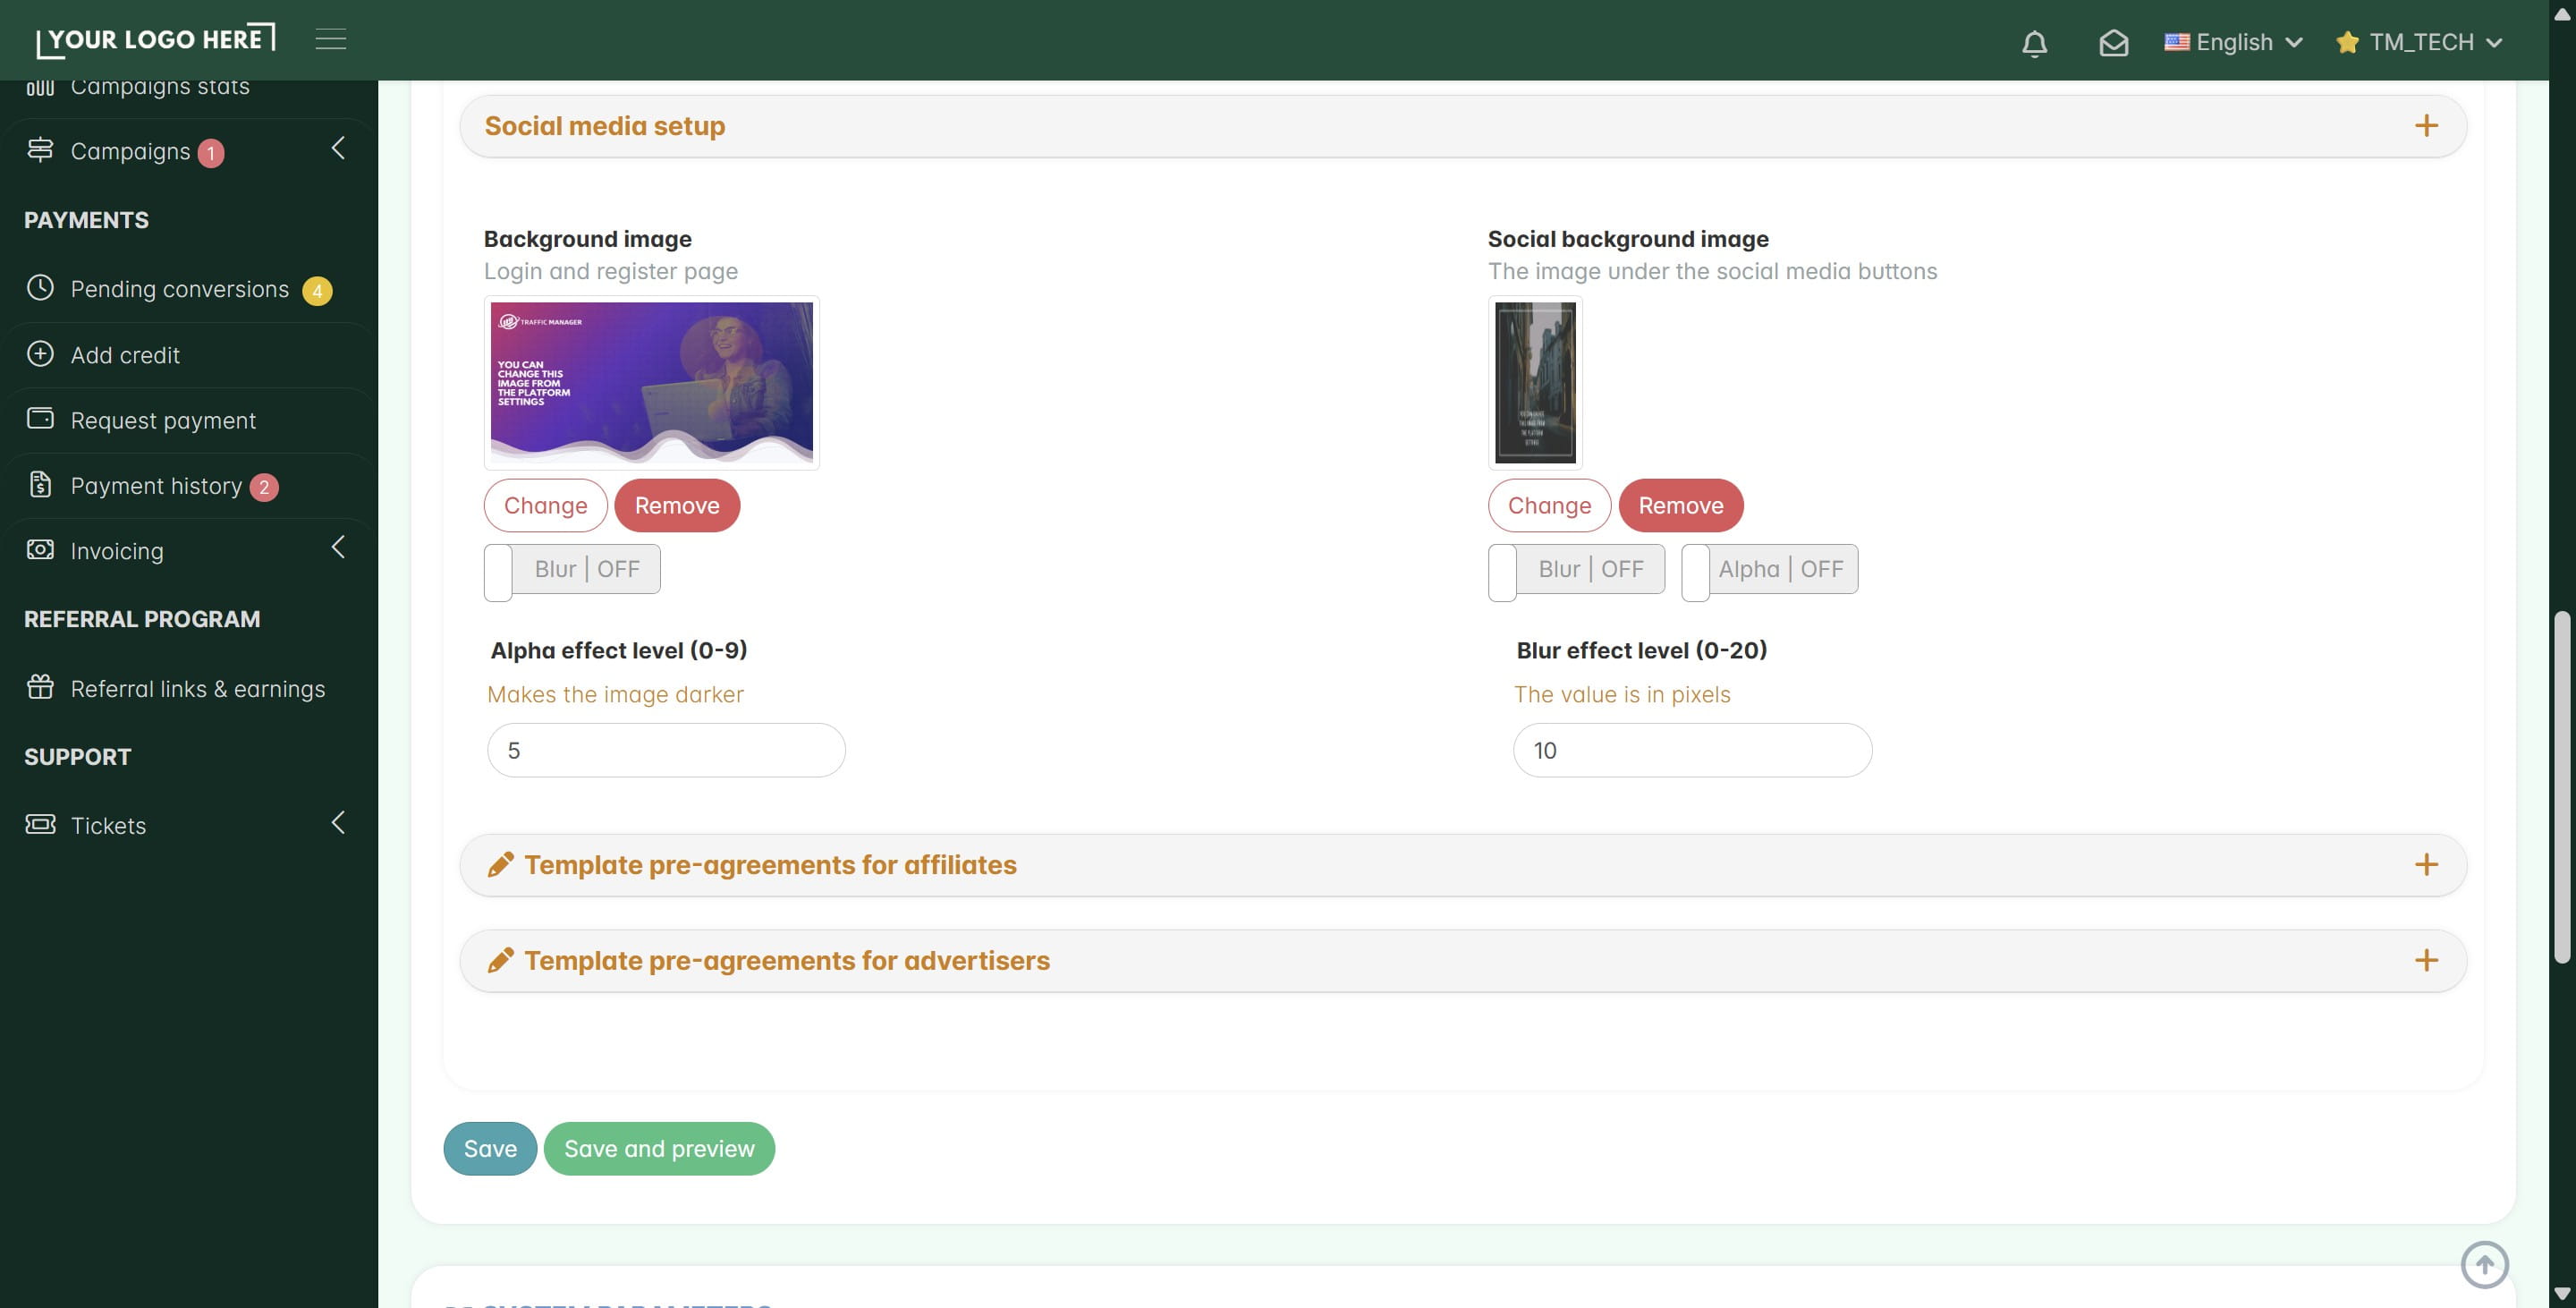Click the YOUR LOGO HERE logo
The width and height of the screenshot is (2576, 1308).
pos(156,40)
